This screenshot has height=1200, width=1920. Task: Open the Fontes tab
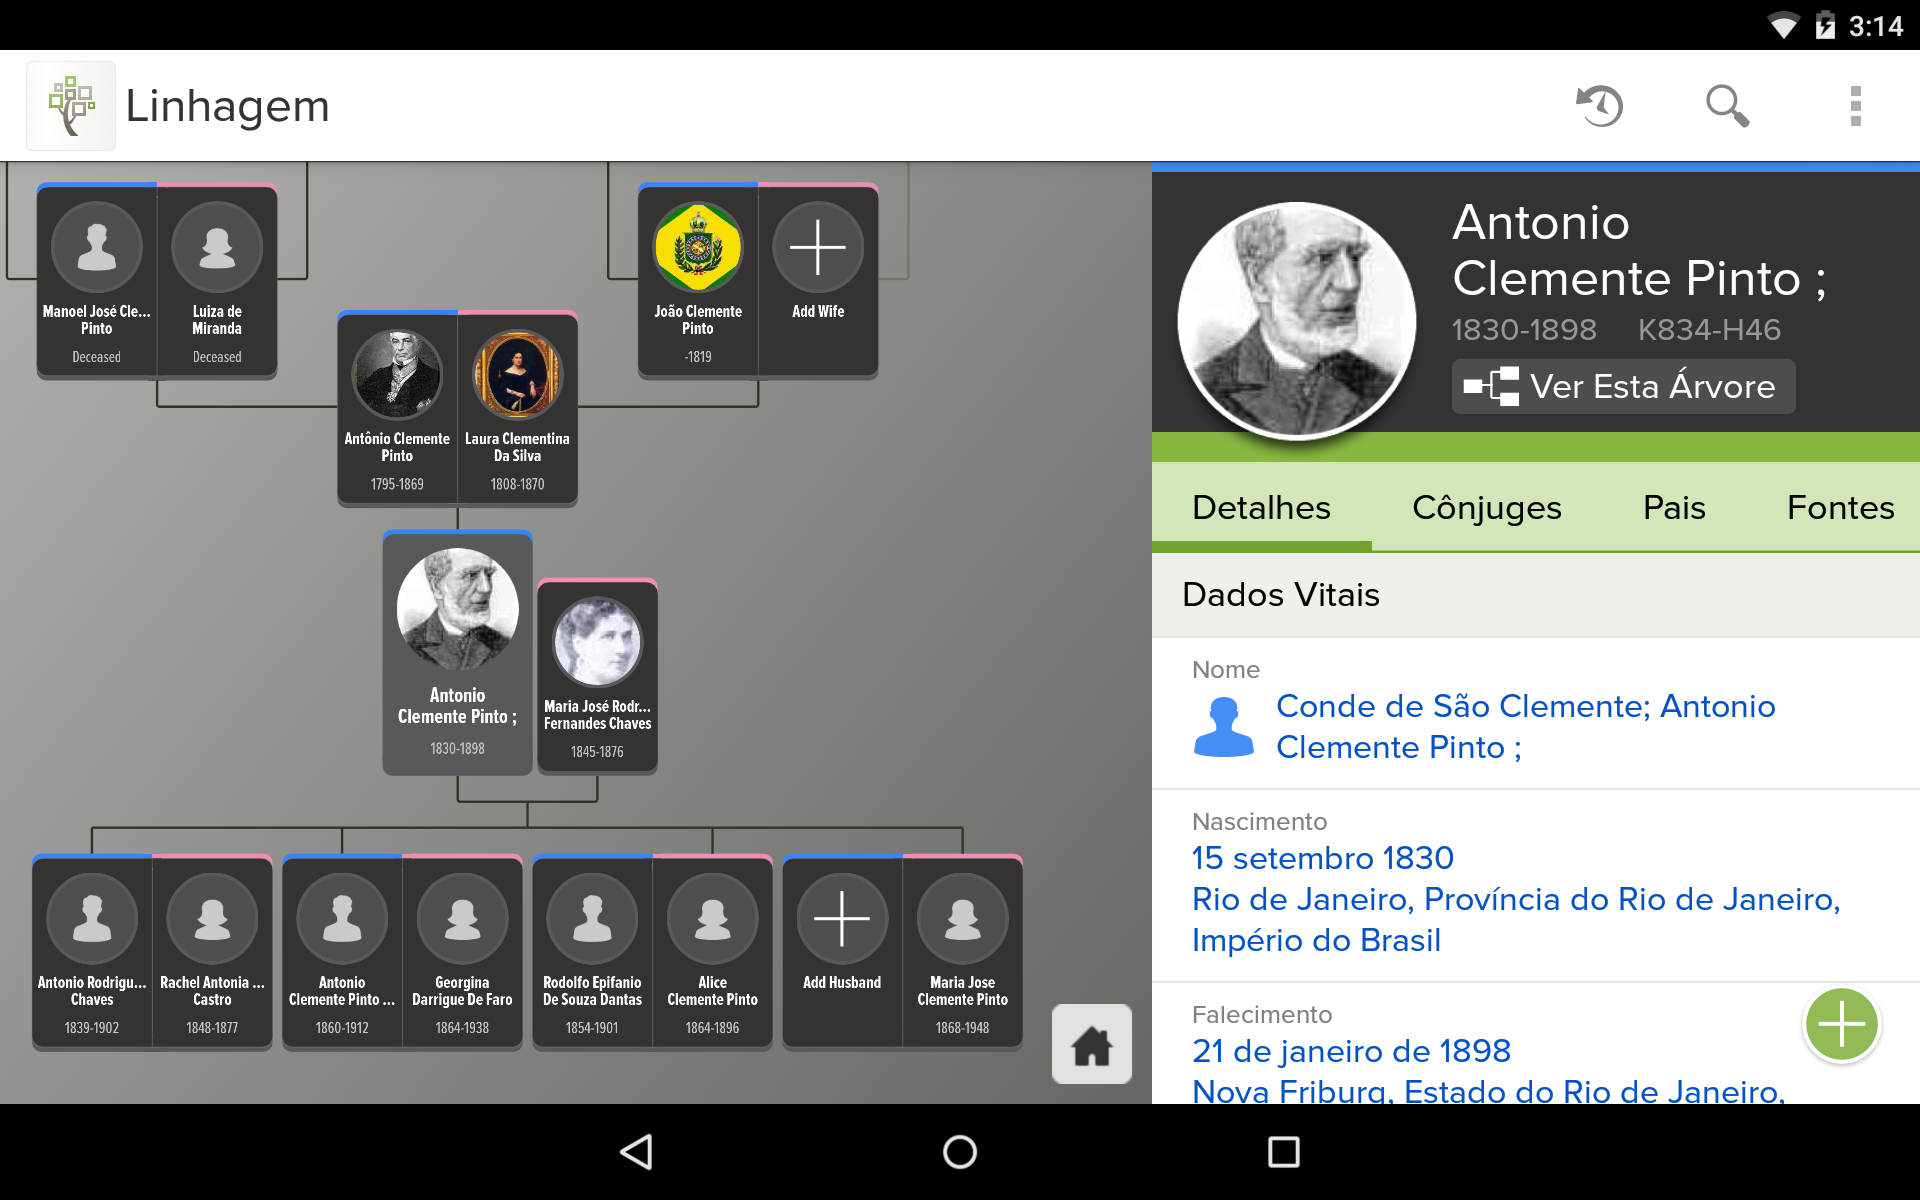1840,507
